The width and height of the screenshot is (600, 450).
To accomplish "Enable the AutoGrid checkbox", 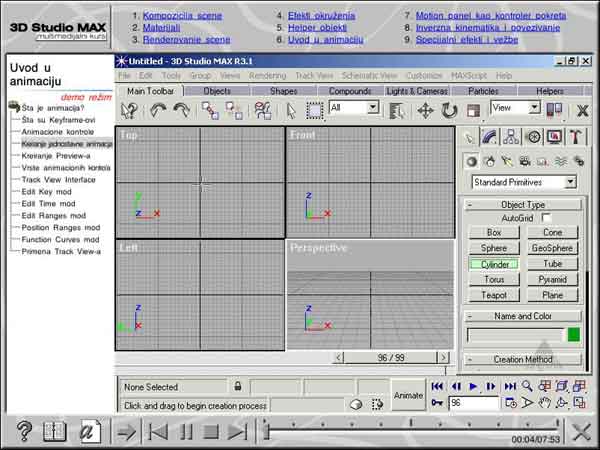I will 546,218.
